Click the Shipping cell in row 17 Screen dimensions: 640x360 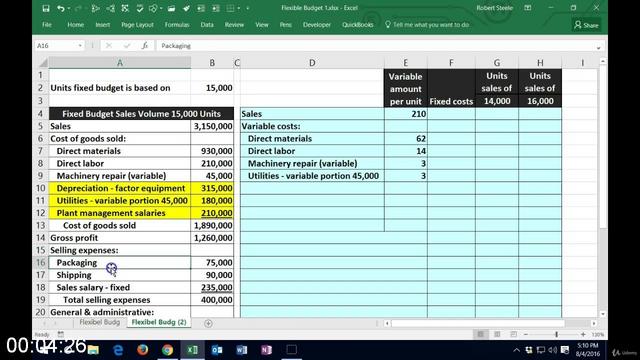(120, 275)
